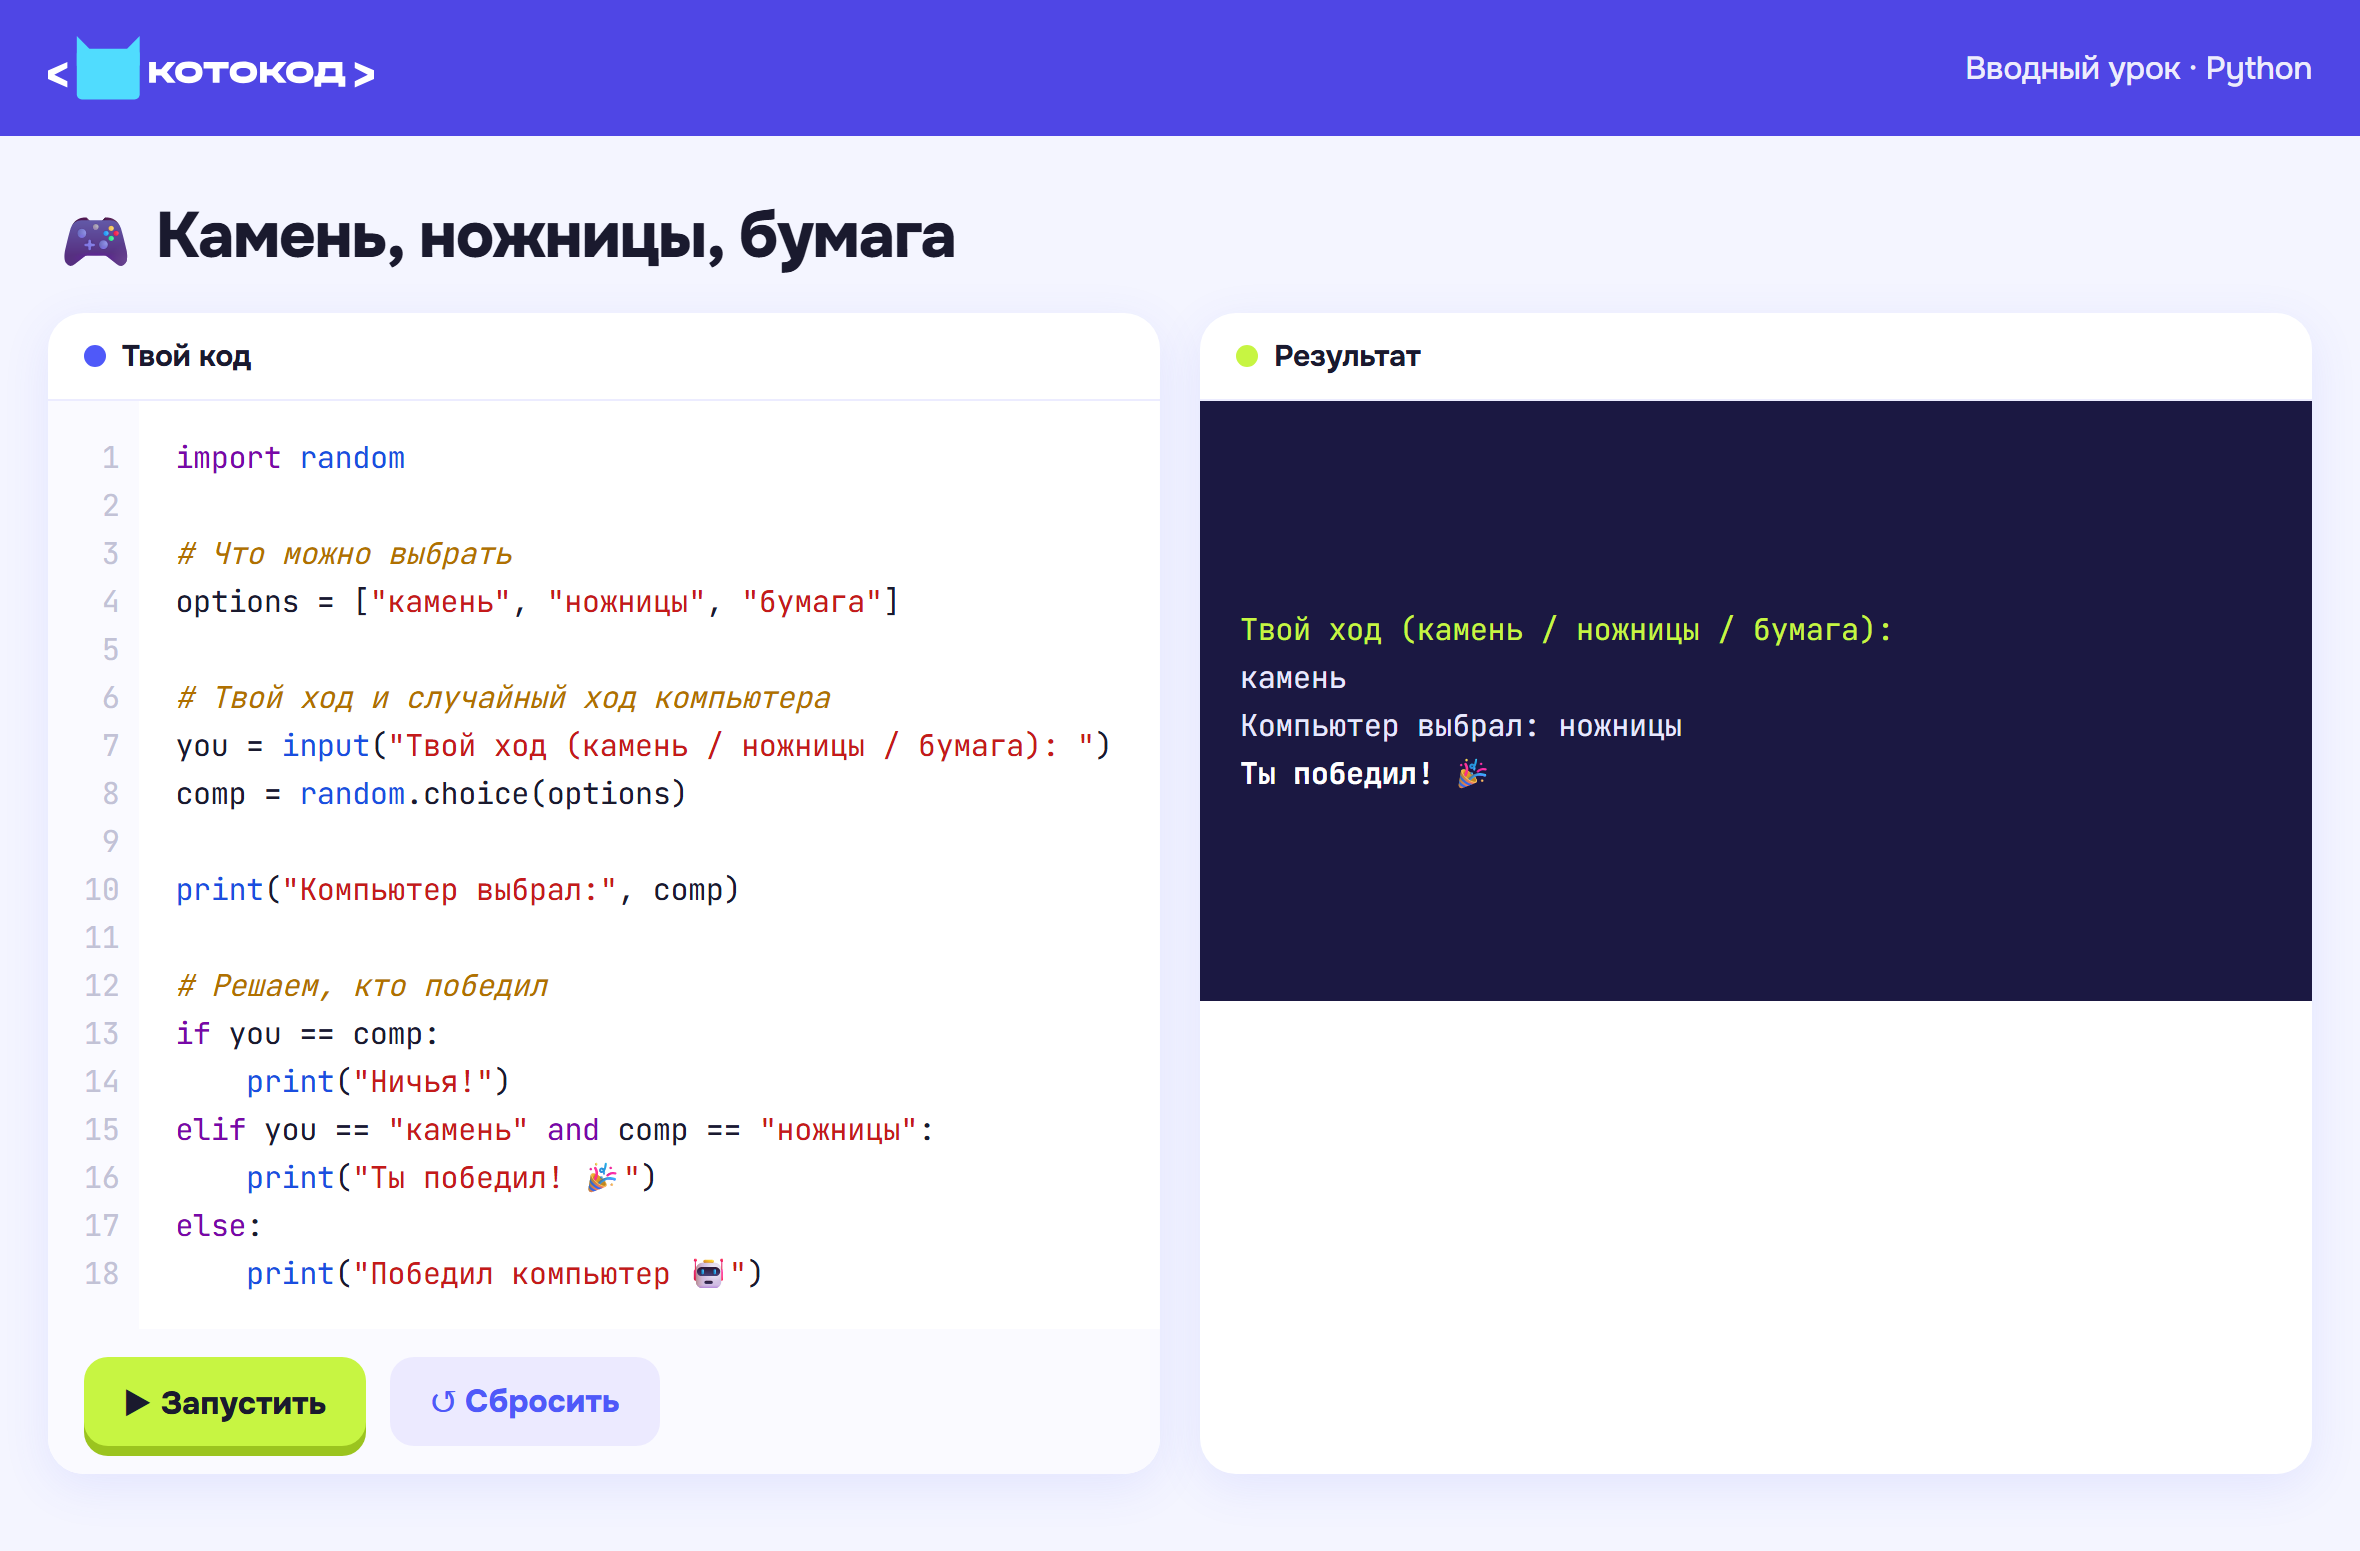Click output line Компьютер выбрал: ножницы

[x=1461, y=725]
